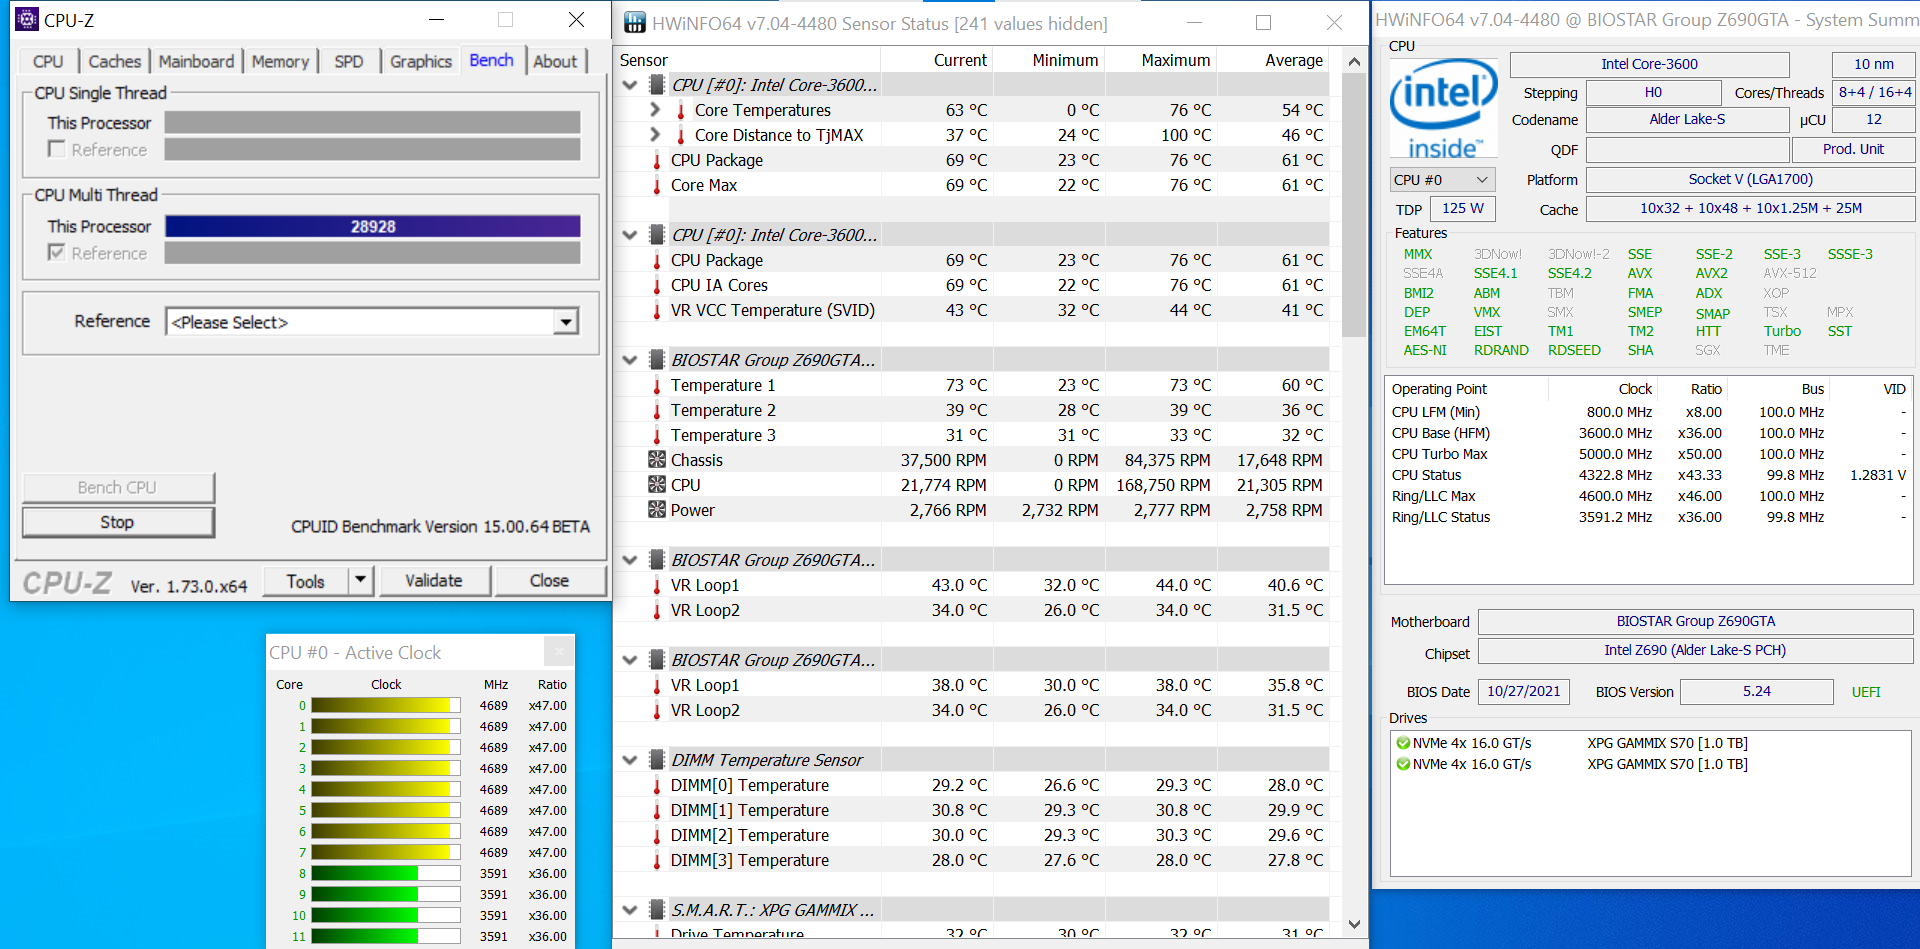Click the Intel Inside logo
Viewport: 1920px width, 949px height.
click(x=1443, y=108)
